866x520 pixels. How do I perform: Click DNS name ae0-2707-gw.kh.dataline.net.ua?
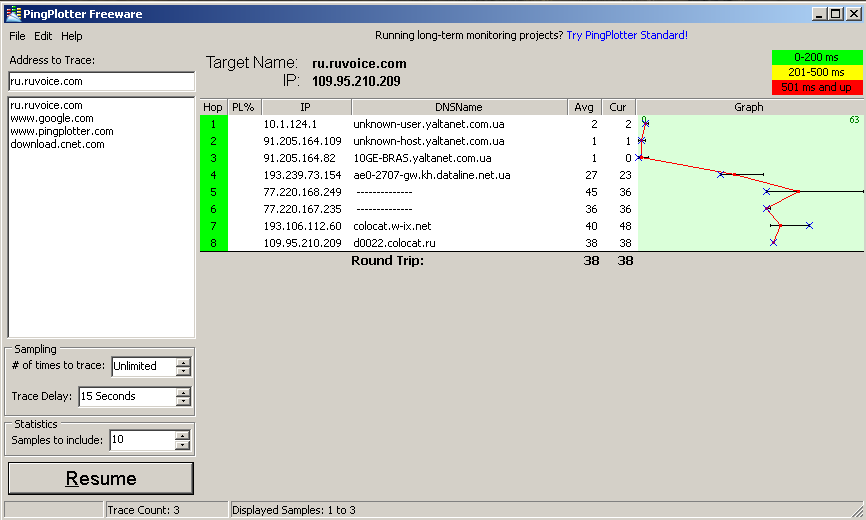[432, 176]
